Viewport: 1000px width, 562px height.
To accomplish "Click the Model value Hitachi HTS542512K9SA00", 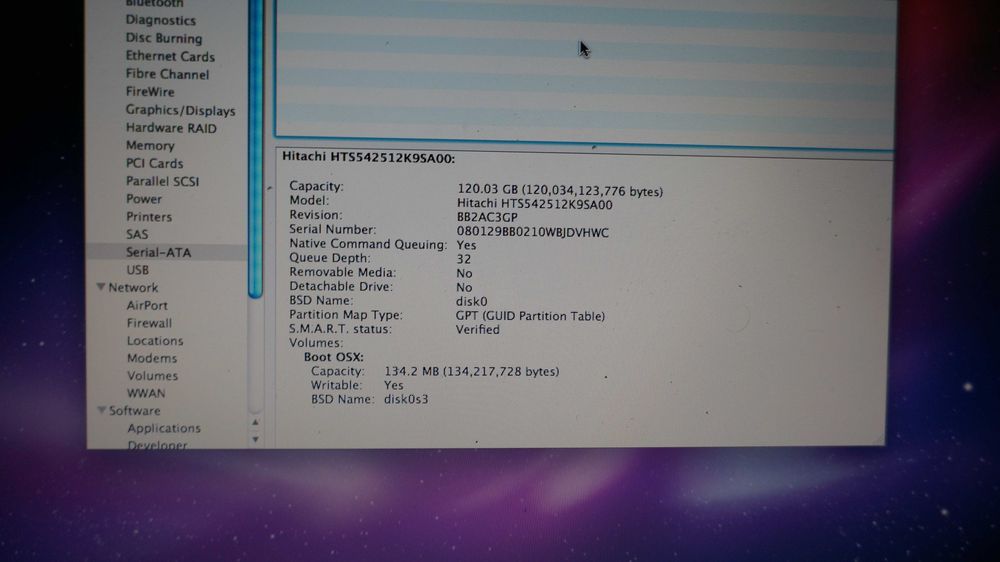I will (x=534, y=204).
